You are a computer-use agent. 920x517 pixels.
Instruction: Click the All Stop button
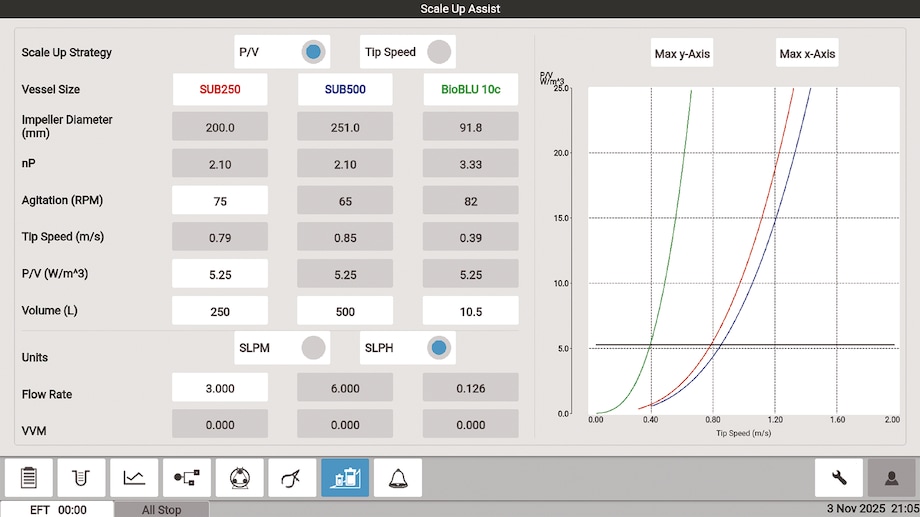[x=161, y=509]
